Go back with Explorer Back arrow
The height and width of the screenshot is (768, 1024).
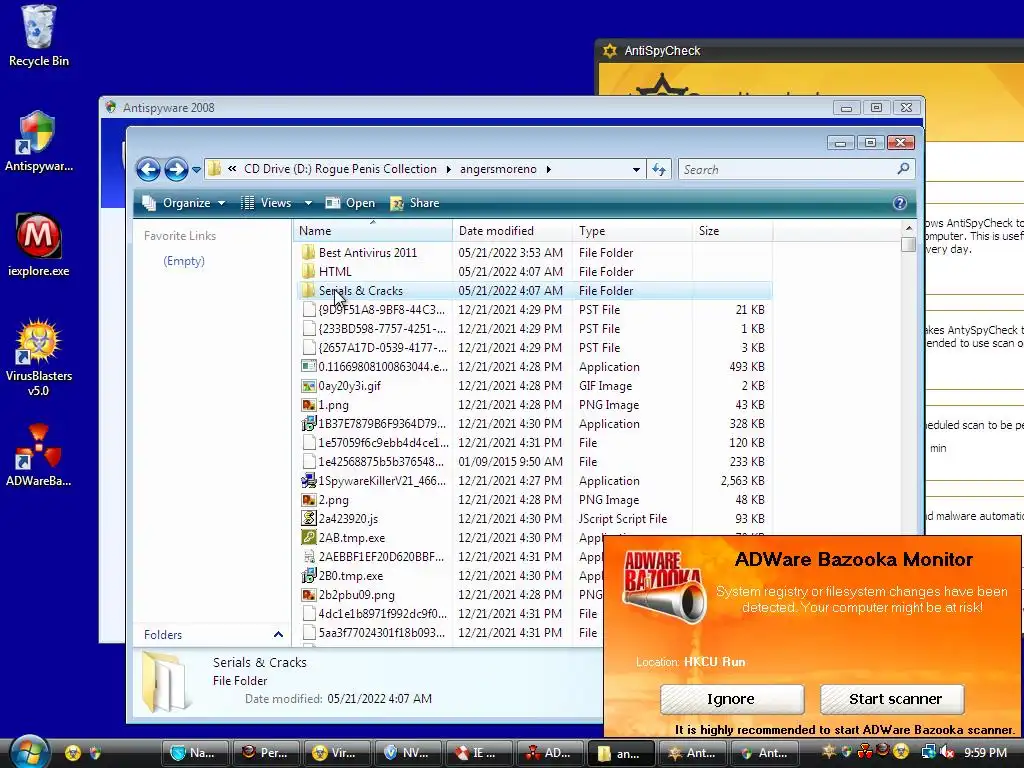(x=148, y=170)
